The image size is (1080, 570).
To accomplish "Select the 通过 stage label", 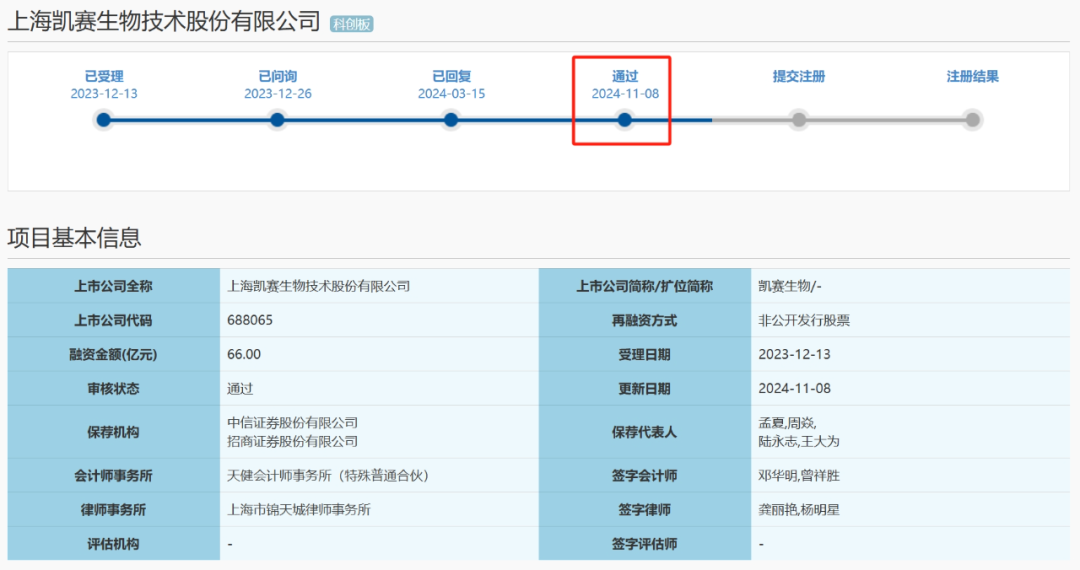I will pyautogui.click(x=625, y=76).
